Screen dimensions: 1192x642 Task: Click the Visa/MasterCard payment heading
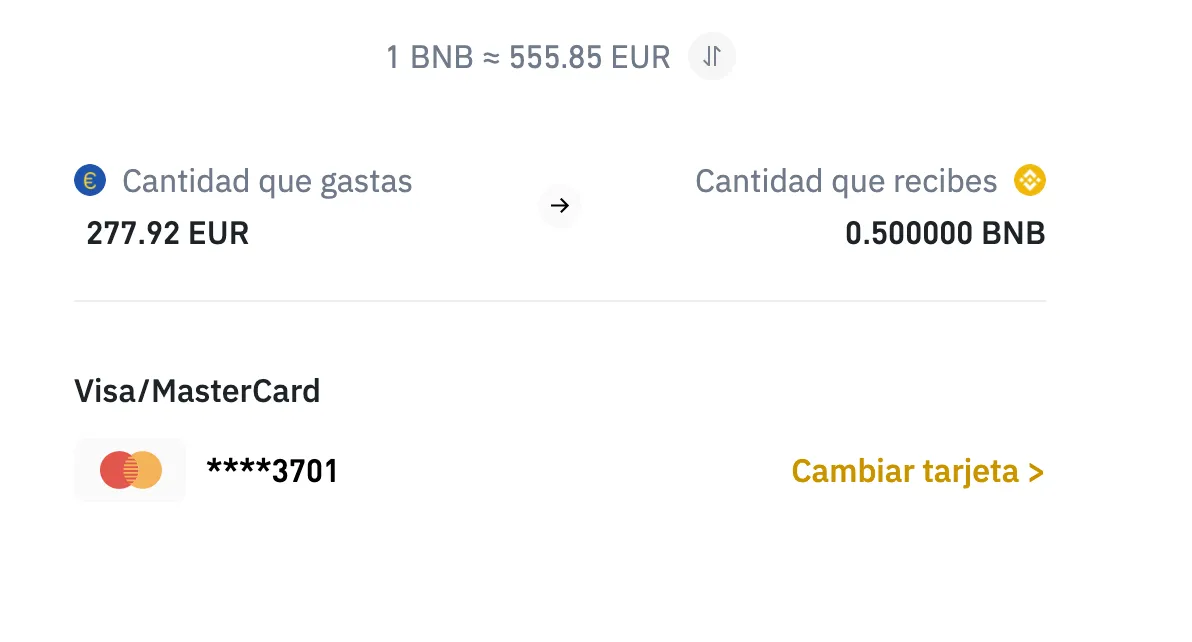[197, 391]
